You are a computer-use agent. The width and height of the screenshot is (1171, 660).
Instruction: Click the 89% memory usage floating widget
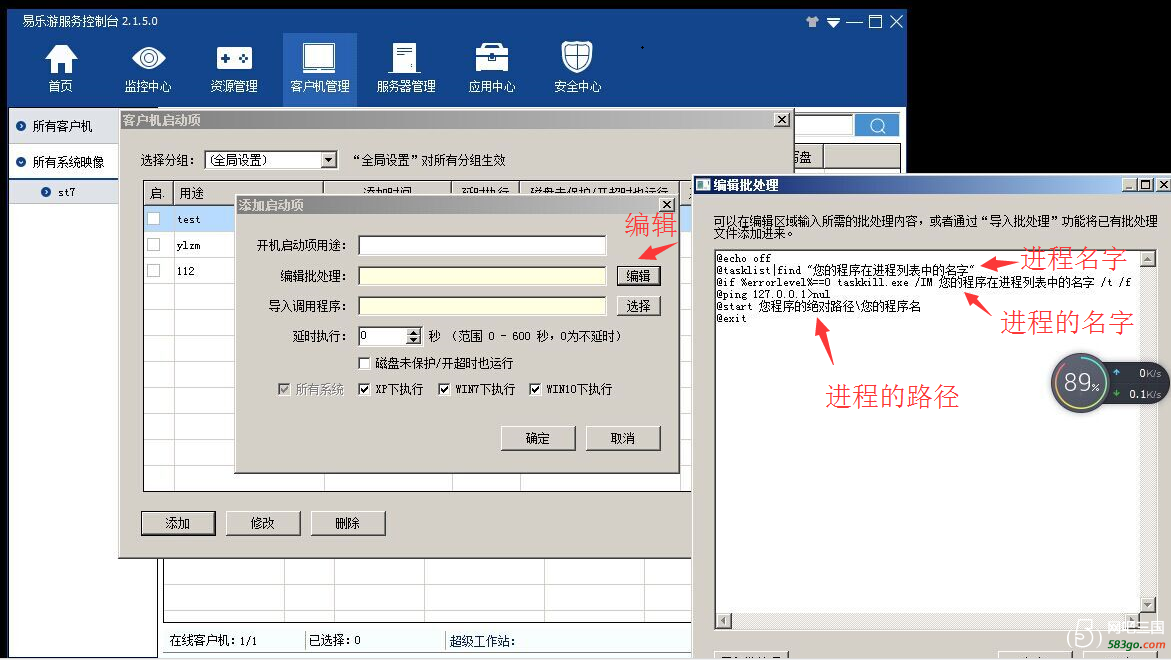(1079, 383)
